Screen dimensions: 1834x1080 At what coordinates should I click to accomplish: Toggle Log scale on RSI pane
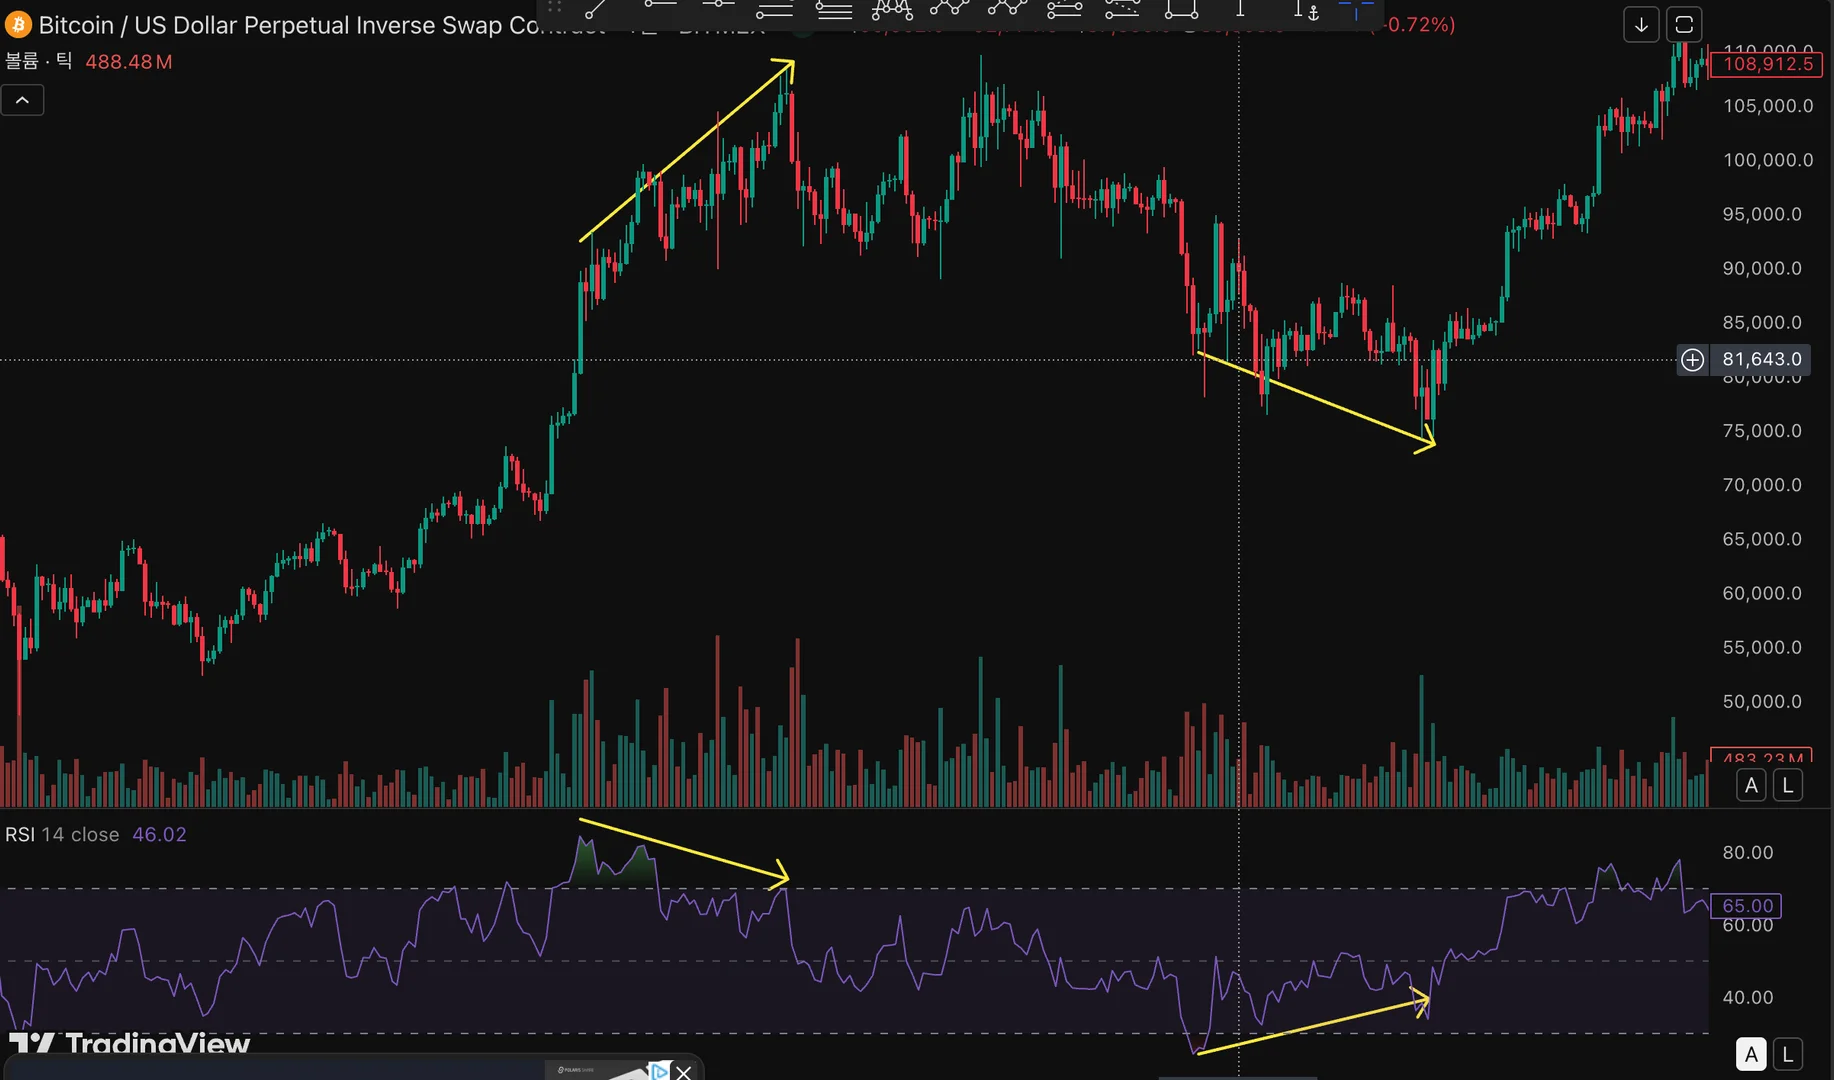pyautogui.click(x=1788, y=1054)
